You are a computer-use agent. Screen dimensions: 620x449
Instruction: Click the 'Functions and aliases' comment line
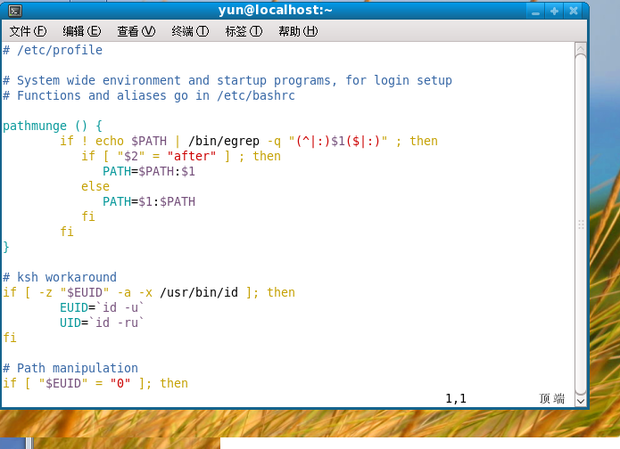tap(149, 96)
